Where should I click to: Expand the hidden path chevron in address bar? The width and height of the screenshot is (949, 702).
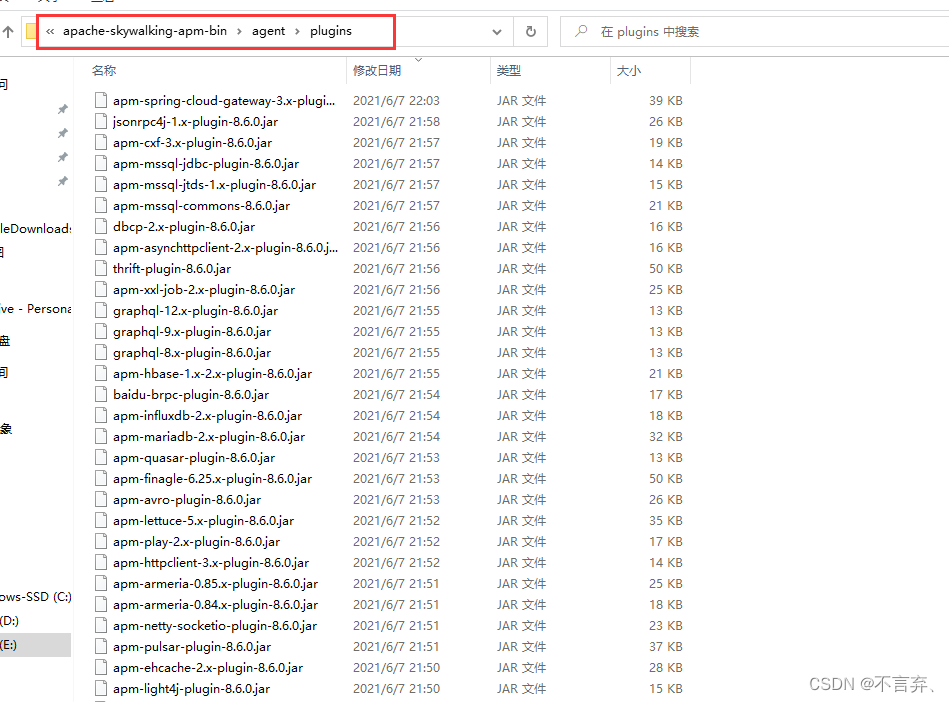pyautogui.click(x=50, y=31)
